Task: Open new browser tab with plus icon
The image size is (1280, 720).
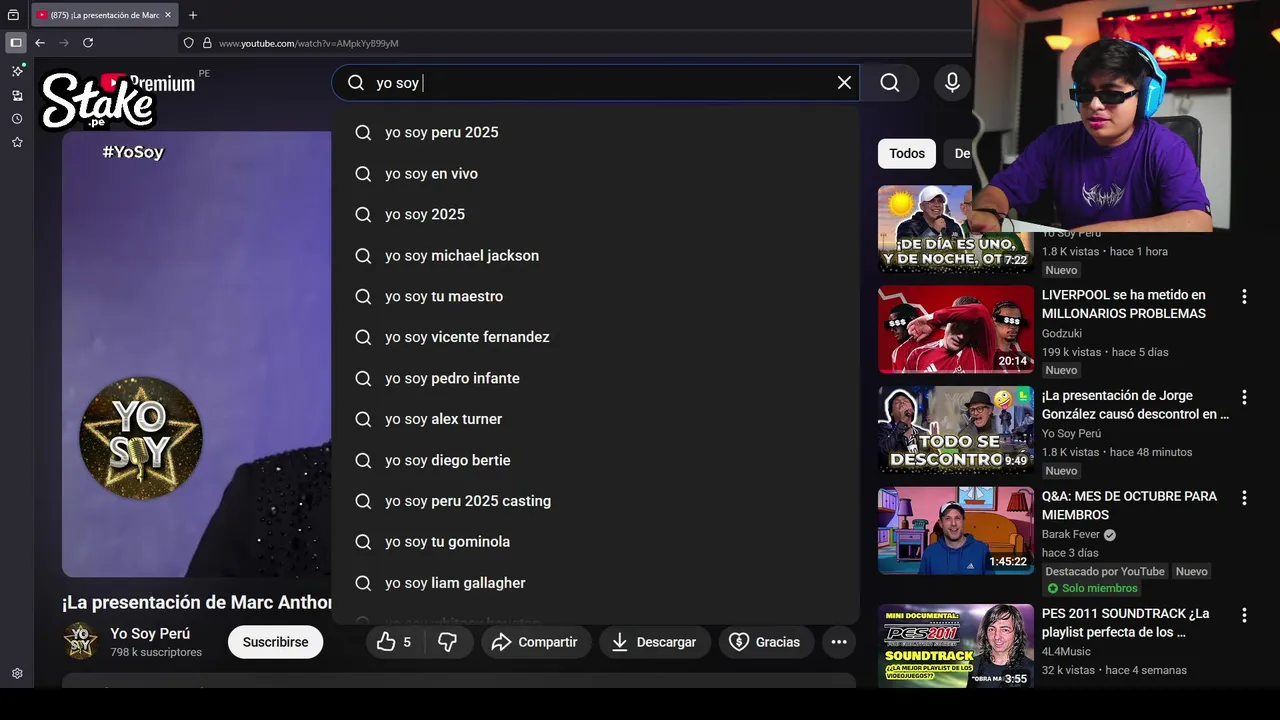Action: coord(193,15)
